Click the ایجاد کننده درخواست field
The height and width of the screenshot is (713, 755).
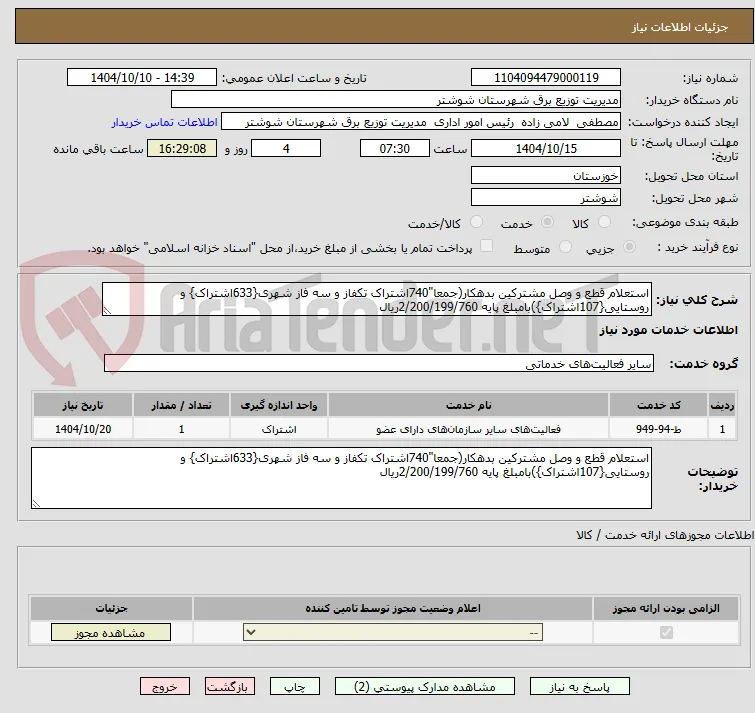click(421, 122)
